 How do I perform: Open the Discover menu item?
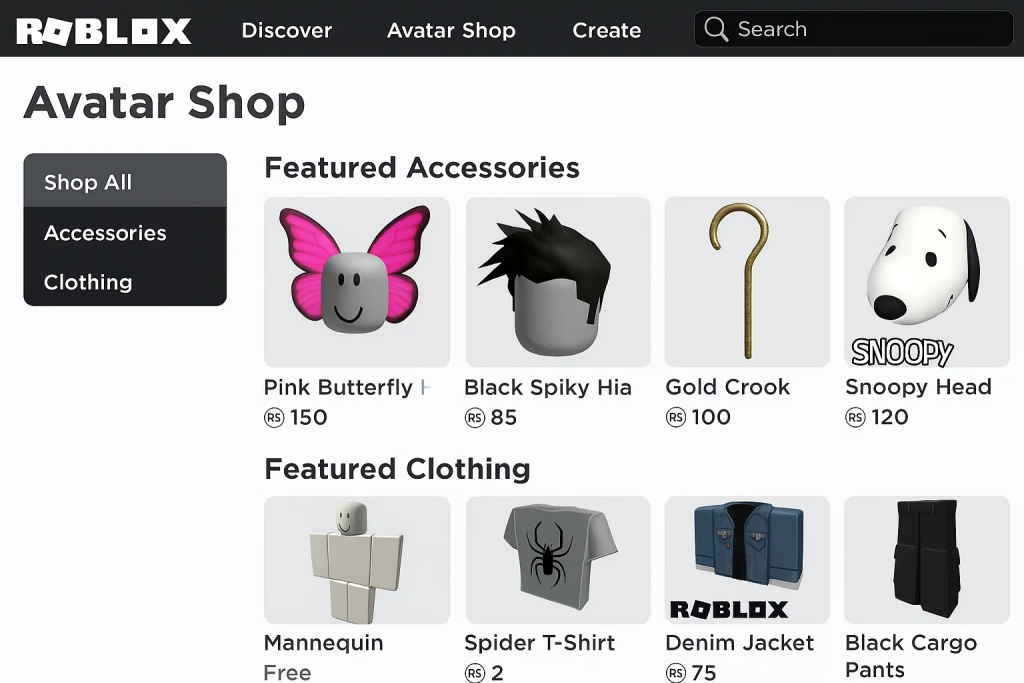point(287,30)
